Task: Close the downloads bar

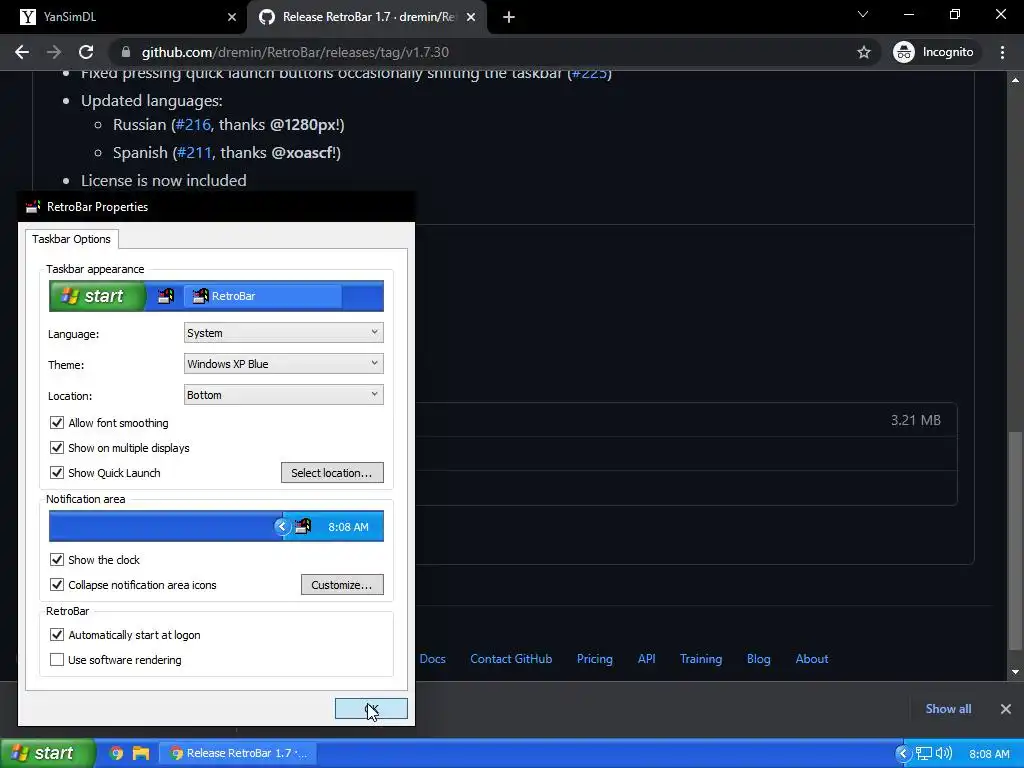Action: click(x=1006, y=709)
